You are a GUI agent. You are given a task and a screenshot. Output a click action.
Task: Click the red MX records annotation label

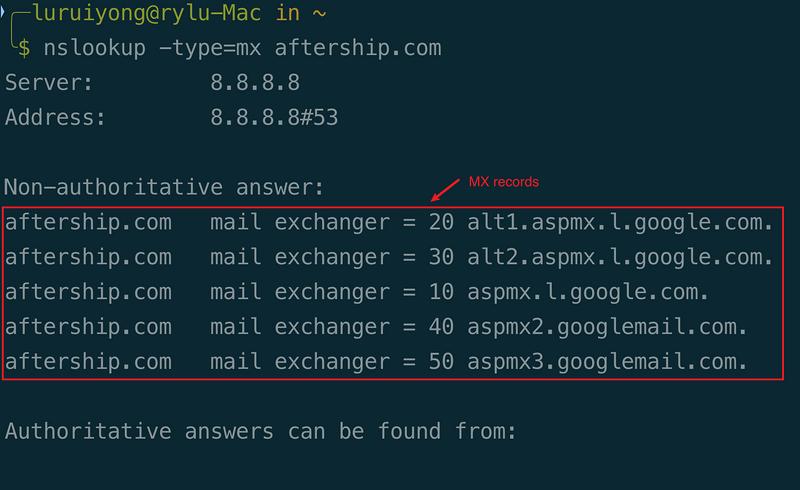504,183
